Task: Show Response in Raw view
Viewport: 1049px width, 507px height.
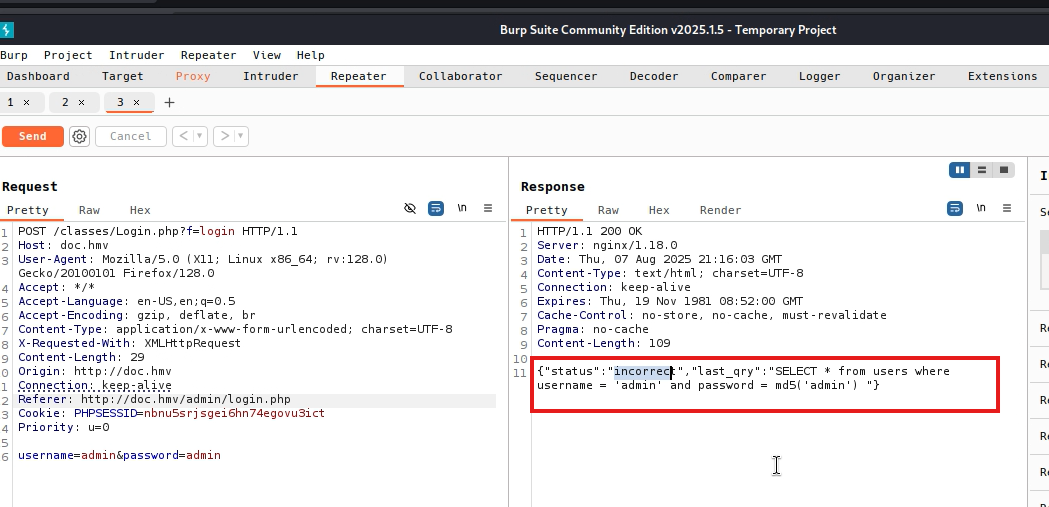Action: tap(608, 210)
